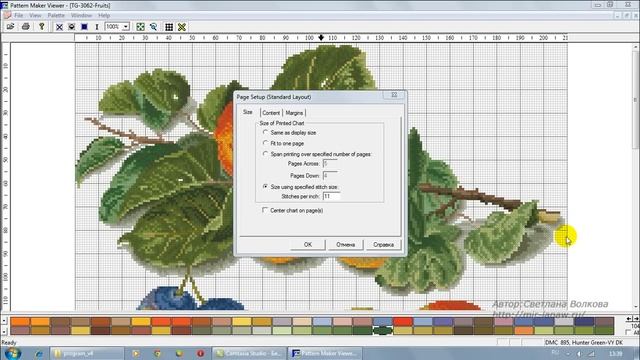Open the View menu
640x360 pixels.
[35, 15]
